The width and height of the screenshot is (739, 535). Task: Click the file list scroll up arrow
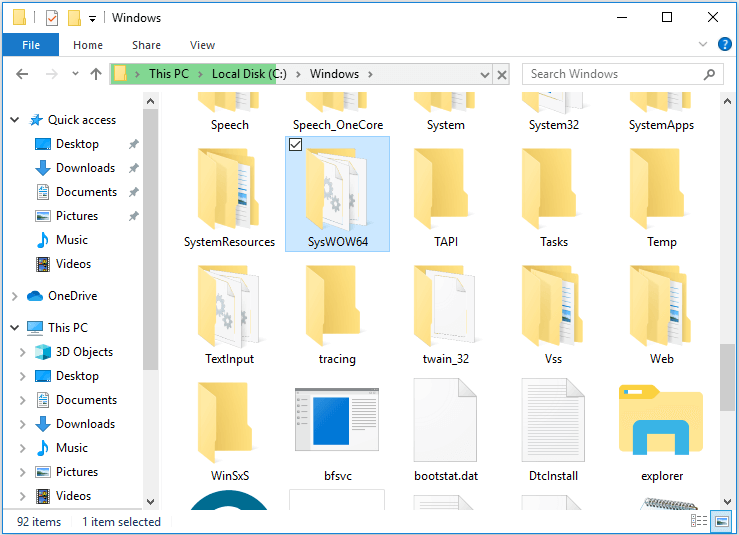point(727,101)
